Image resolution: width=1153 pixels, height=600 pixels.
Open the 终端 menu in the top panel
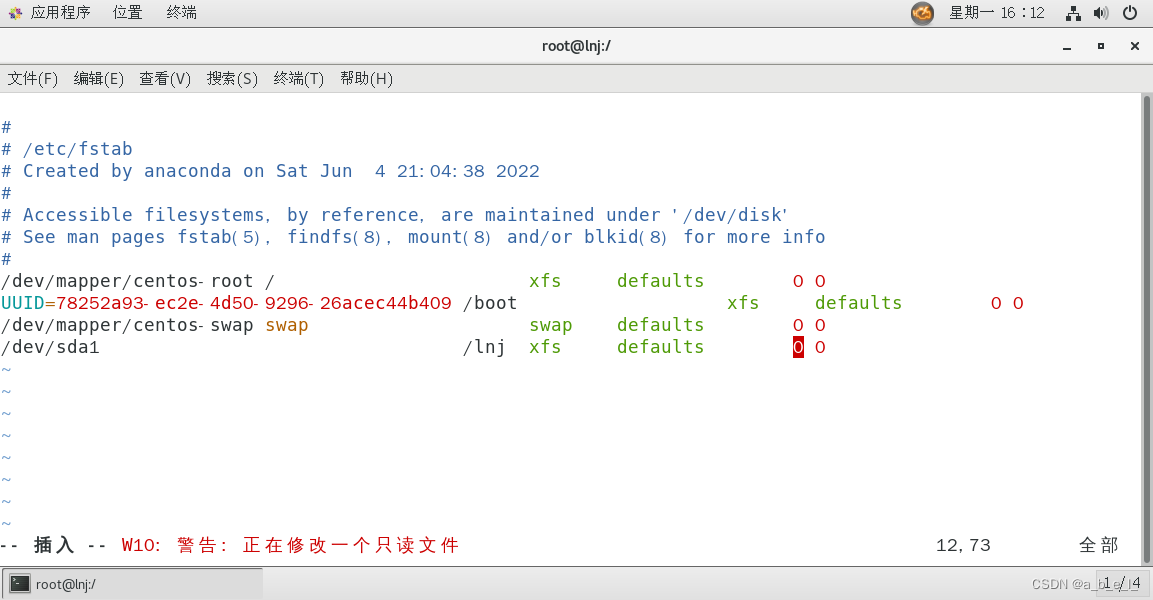click(180, 12)
